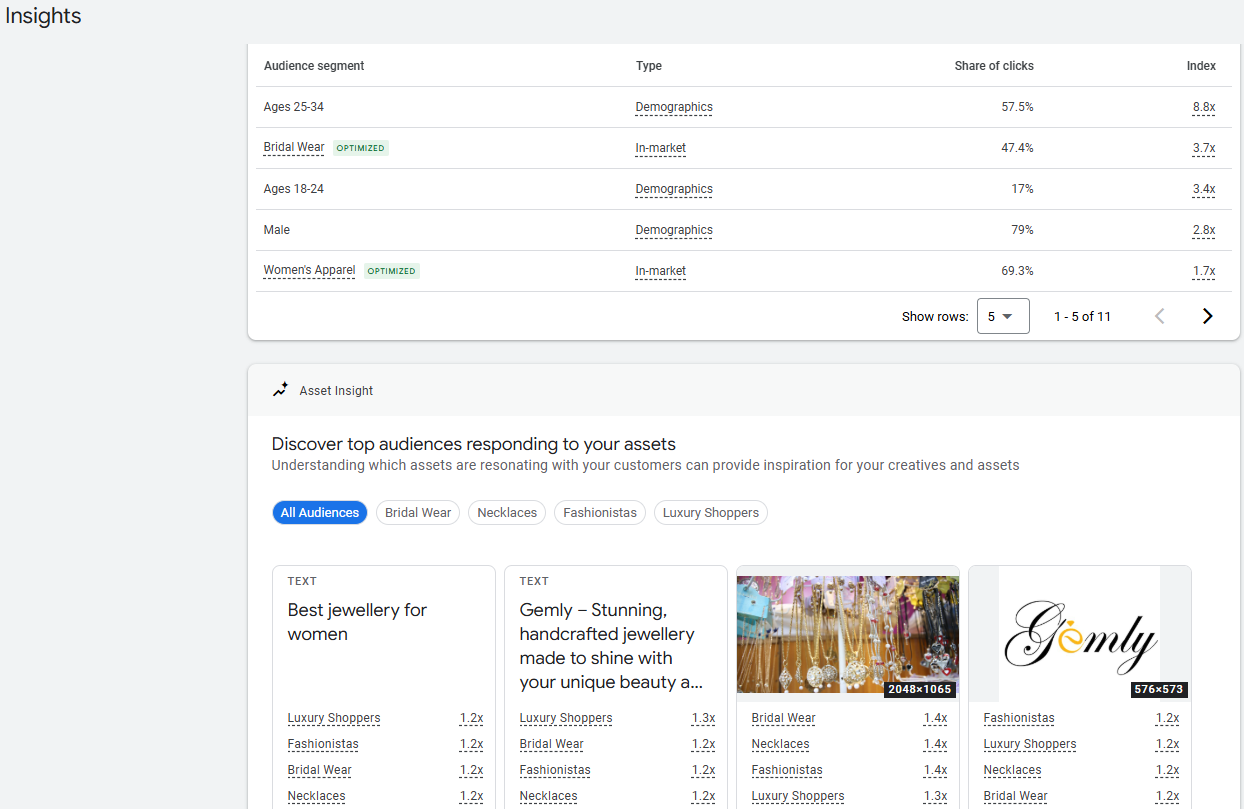
Task: Click Necklaces under Gemly logo card
Action: 1013,770
